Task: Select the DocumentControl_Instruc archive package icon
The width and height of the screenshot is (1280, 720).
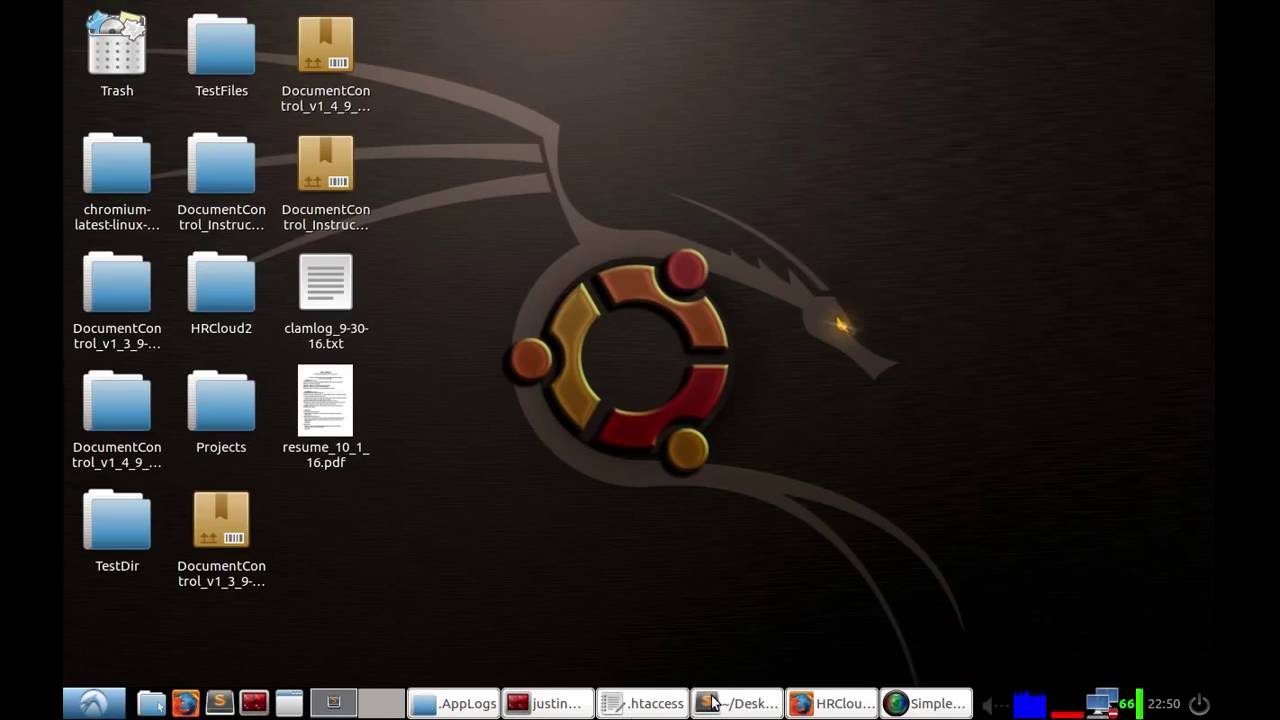Action: pyautogui.click(x=325, y=163)
